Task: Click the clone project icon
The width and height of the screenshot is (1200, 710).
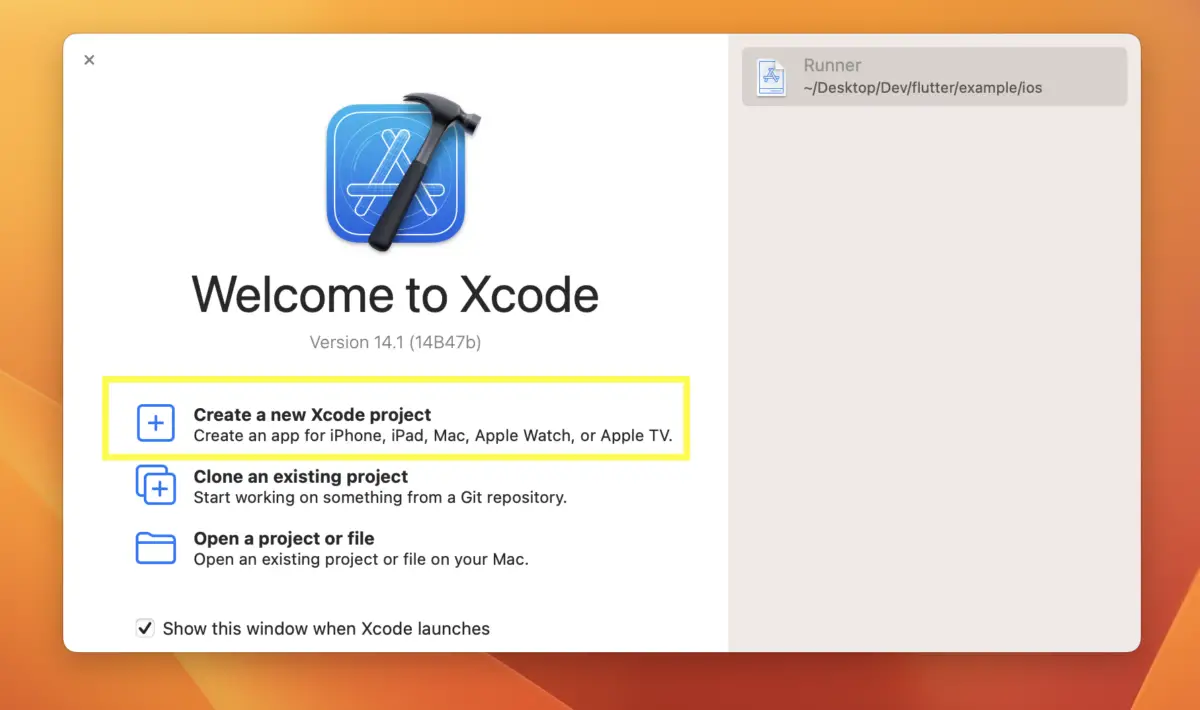Action: pos(155,485)
